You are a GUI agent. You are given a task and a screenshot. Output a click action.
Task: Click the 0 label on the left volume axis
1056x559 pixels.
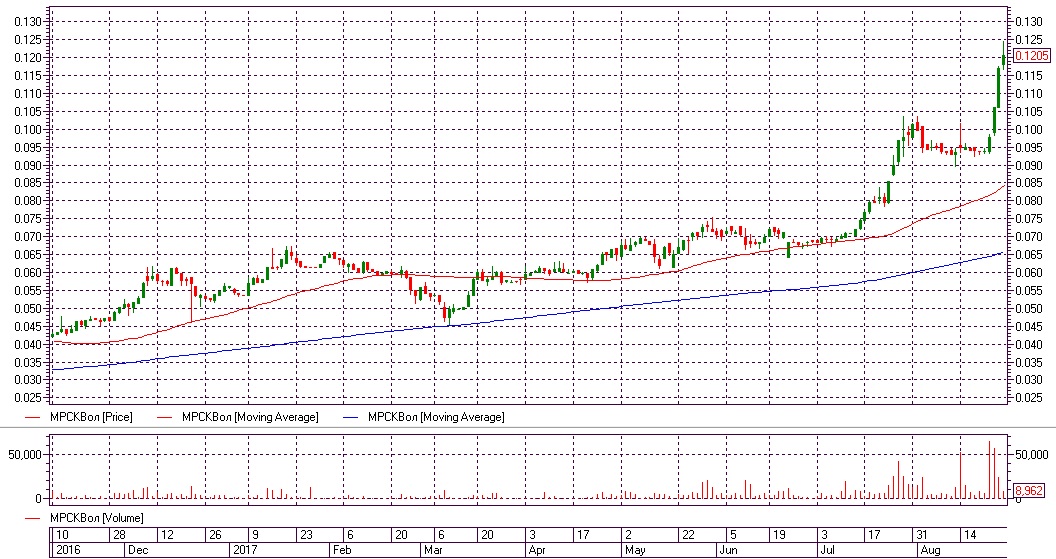[x=38, y=499]
